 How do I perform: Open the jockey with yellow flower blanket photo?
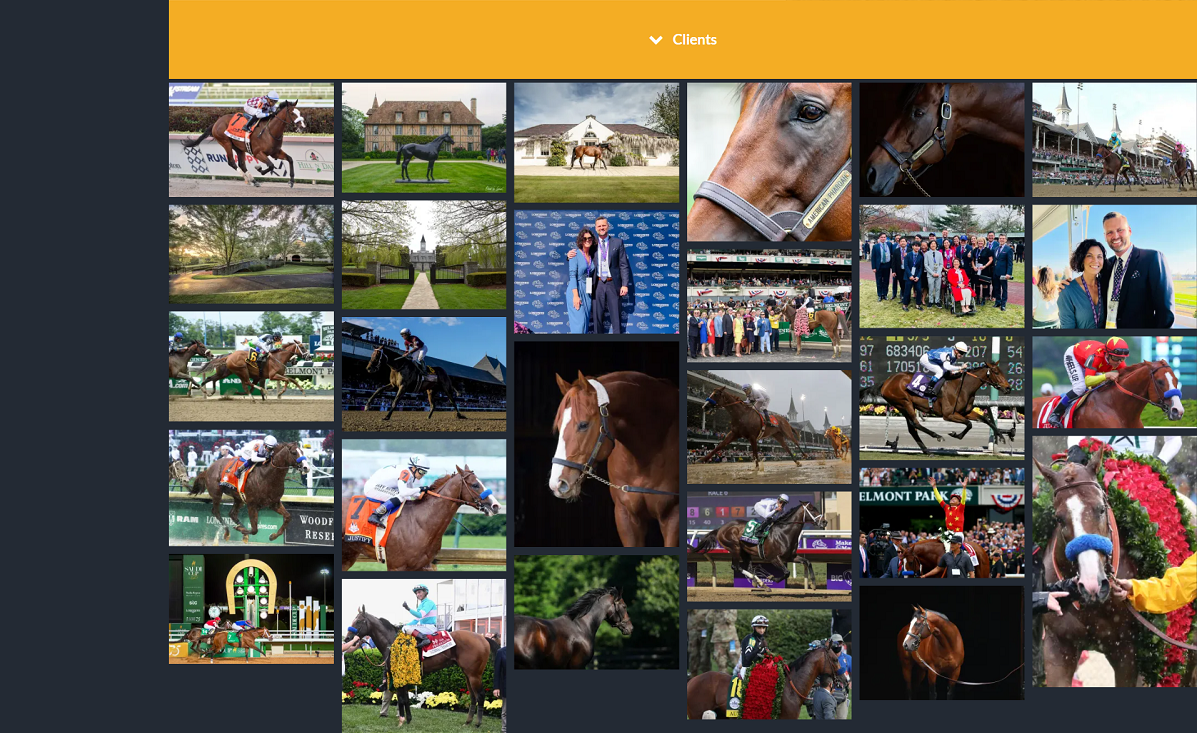[x=424, y=656]
